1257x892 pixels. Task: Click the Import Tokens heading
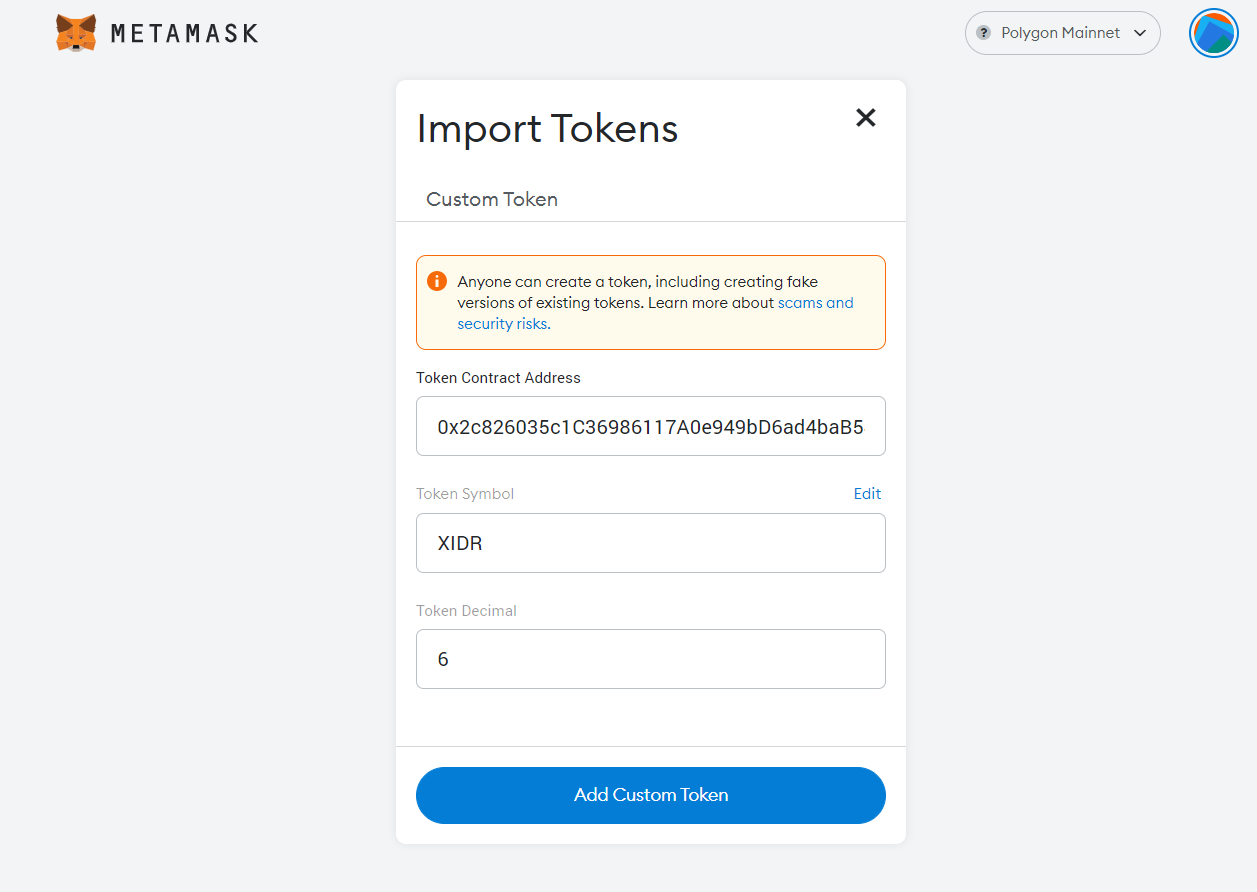(547, 128)
